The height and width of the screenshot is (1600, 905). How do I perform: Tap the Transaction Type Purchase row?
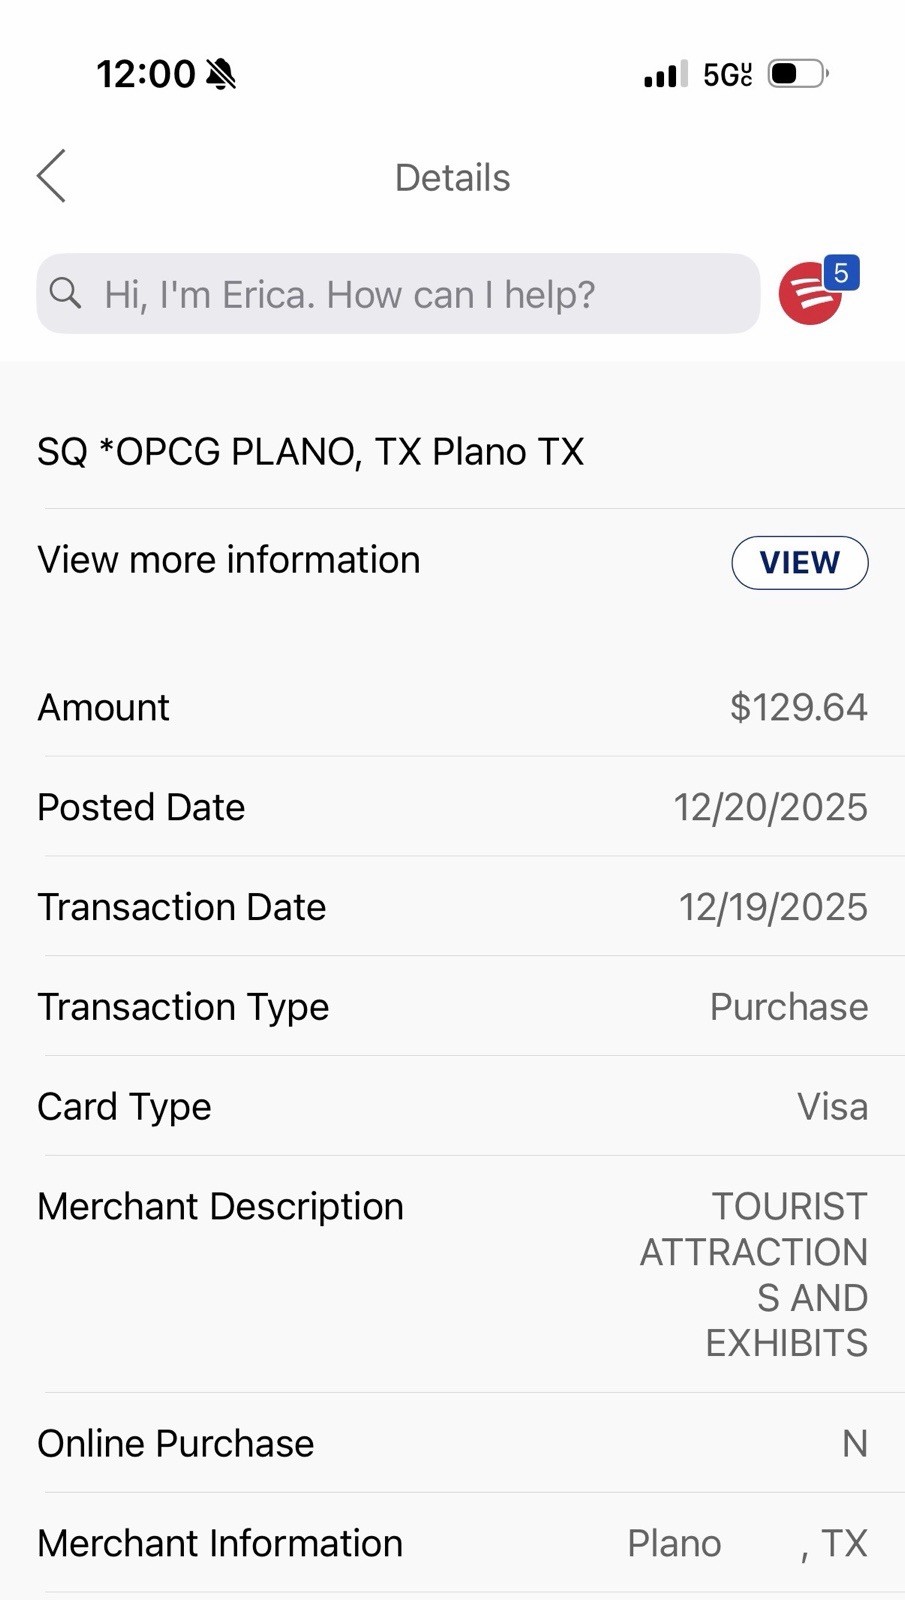452,1007
